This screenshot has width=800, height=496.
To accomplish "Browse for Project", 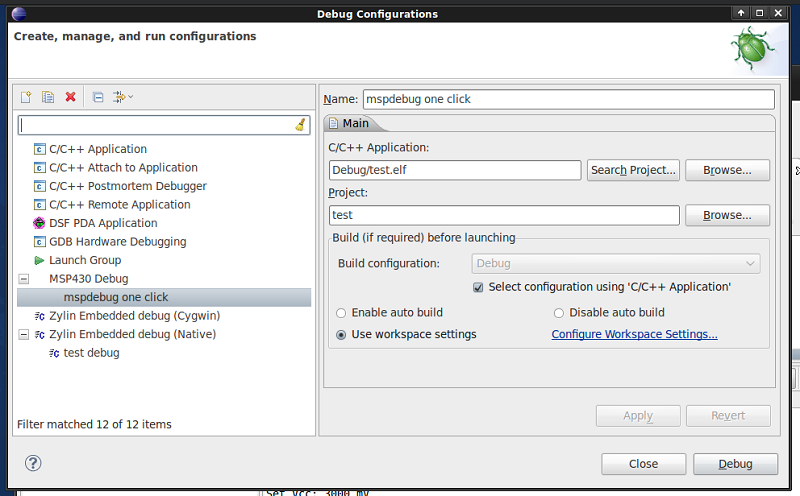I will pos(727,215).
